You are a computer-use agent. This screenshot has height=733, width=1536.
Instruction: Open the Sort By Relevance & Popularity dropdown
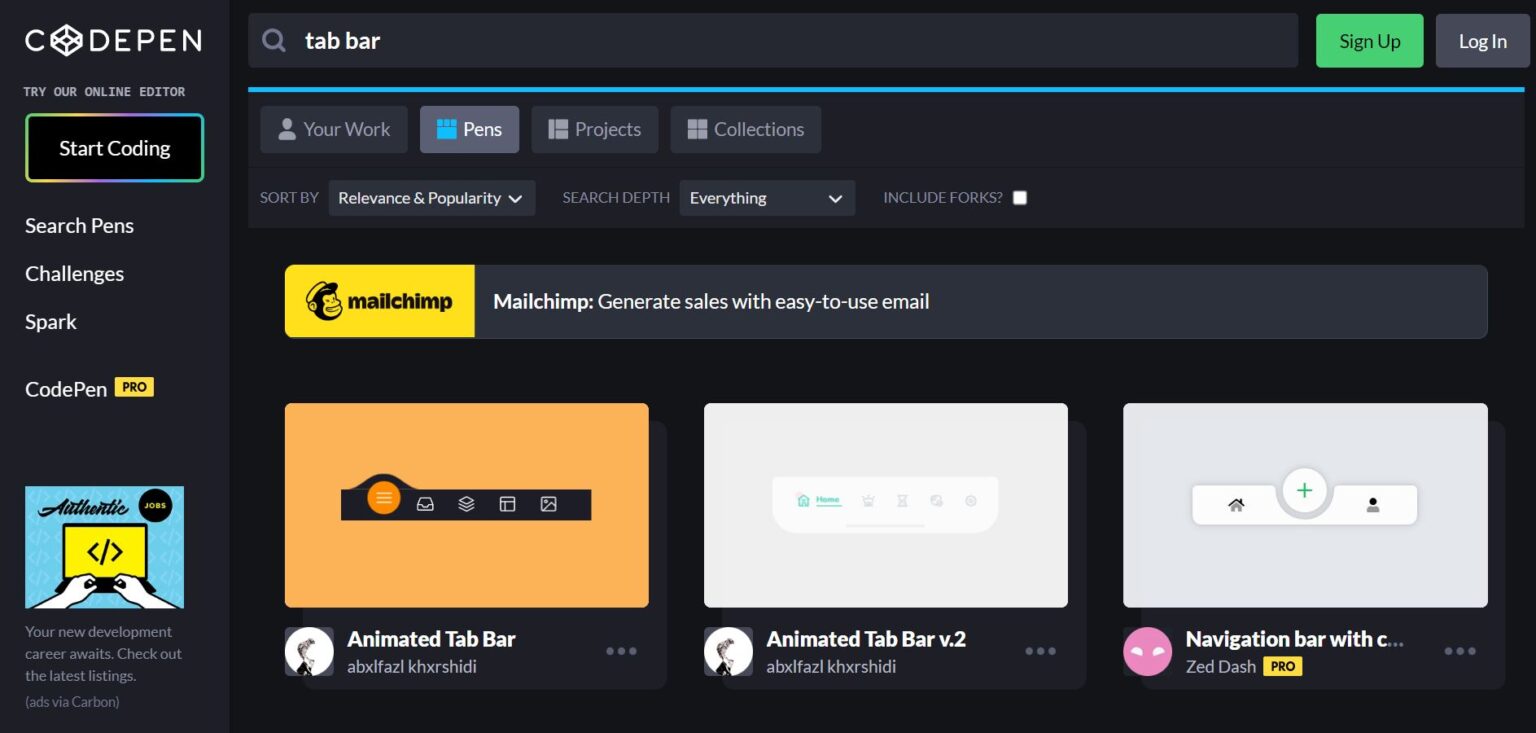click(x=431, y=197)
